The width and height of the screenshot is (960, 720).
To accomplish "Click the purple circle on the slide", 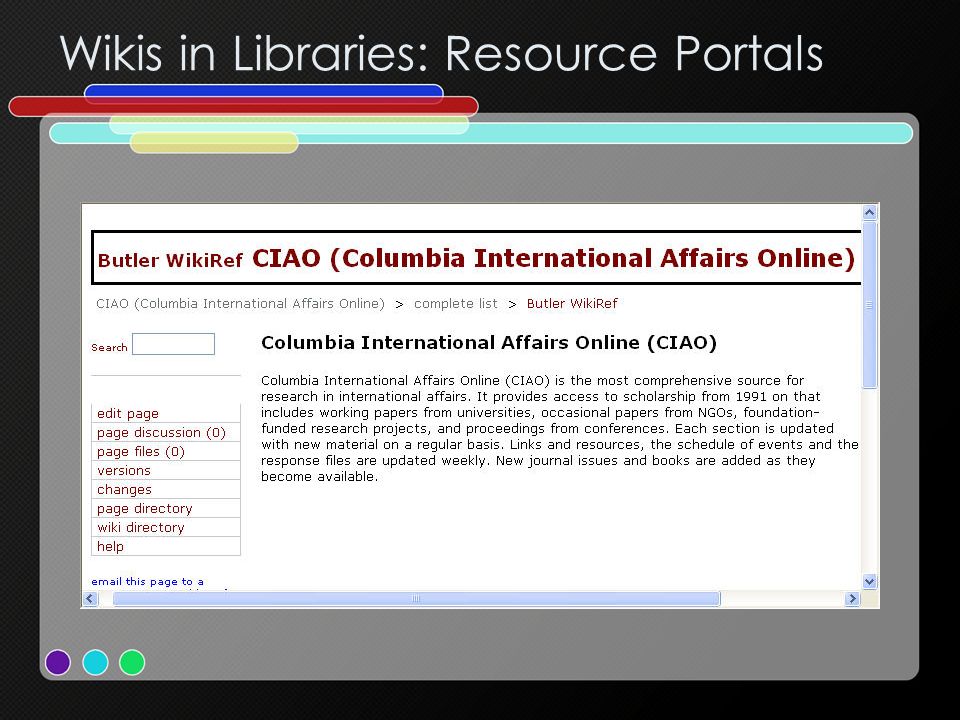I will click(58, 662).
